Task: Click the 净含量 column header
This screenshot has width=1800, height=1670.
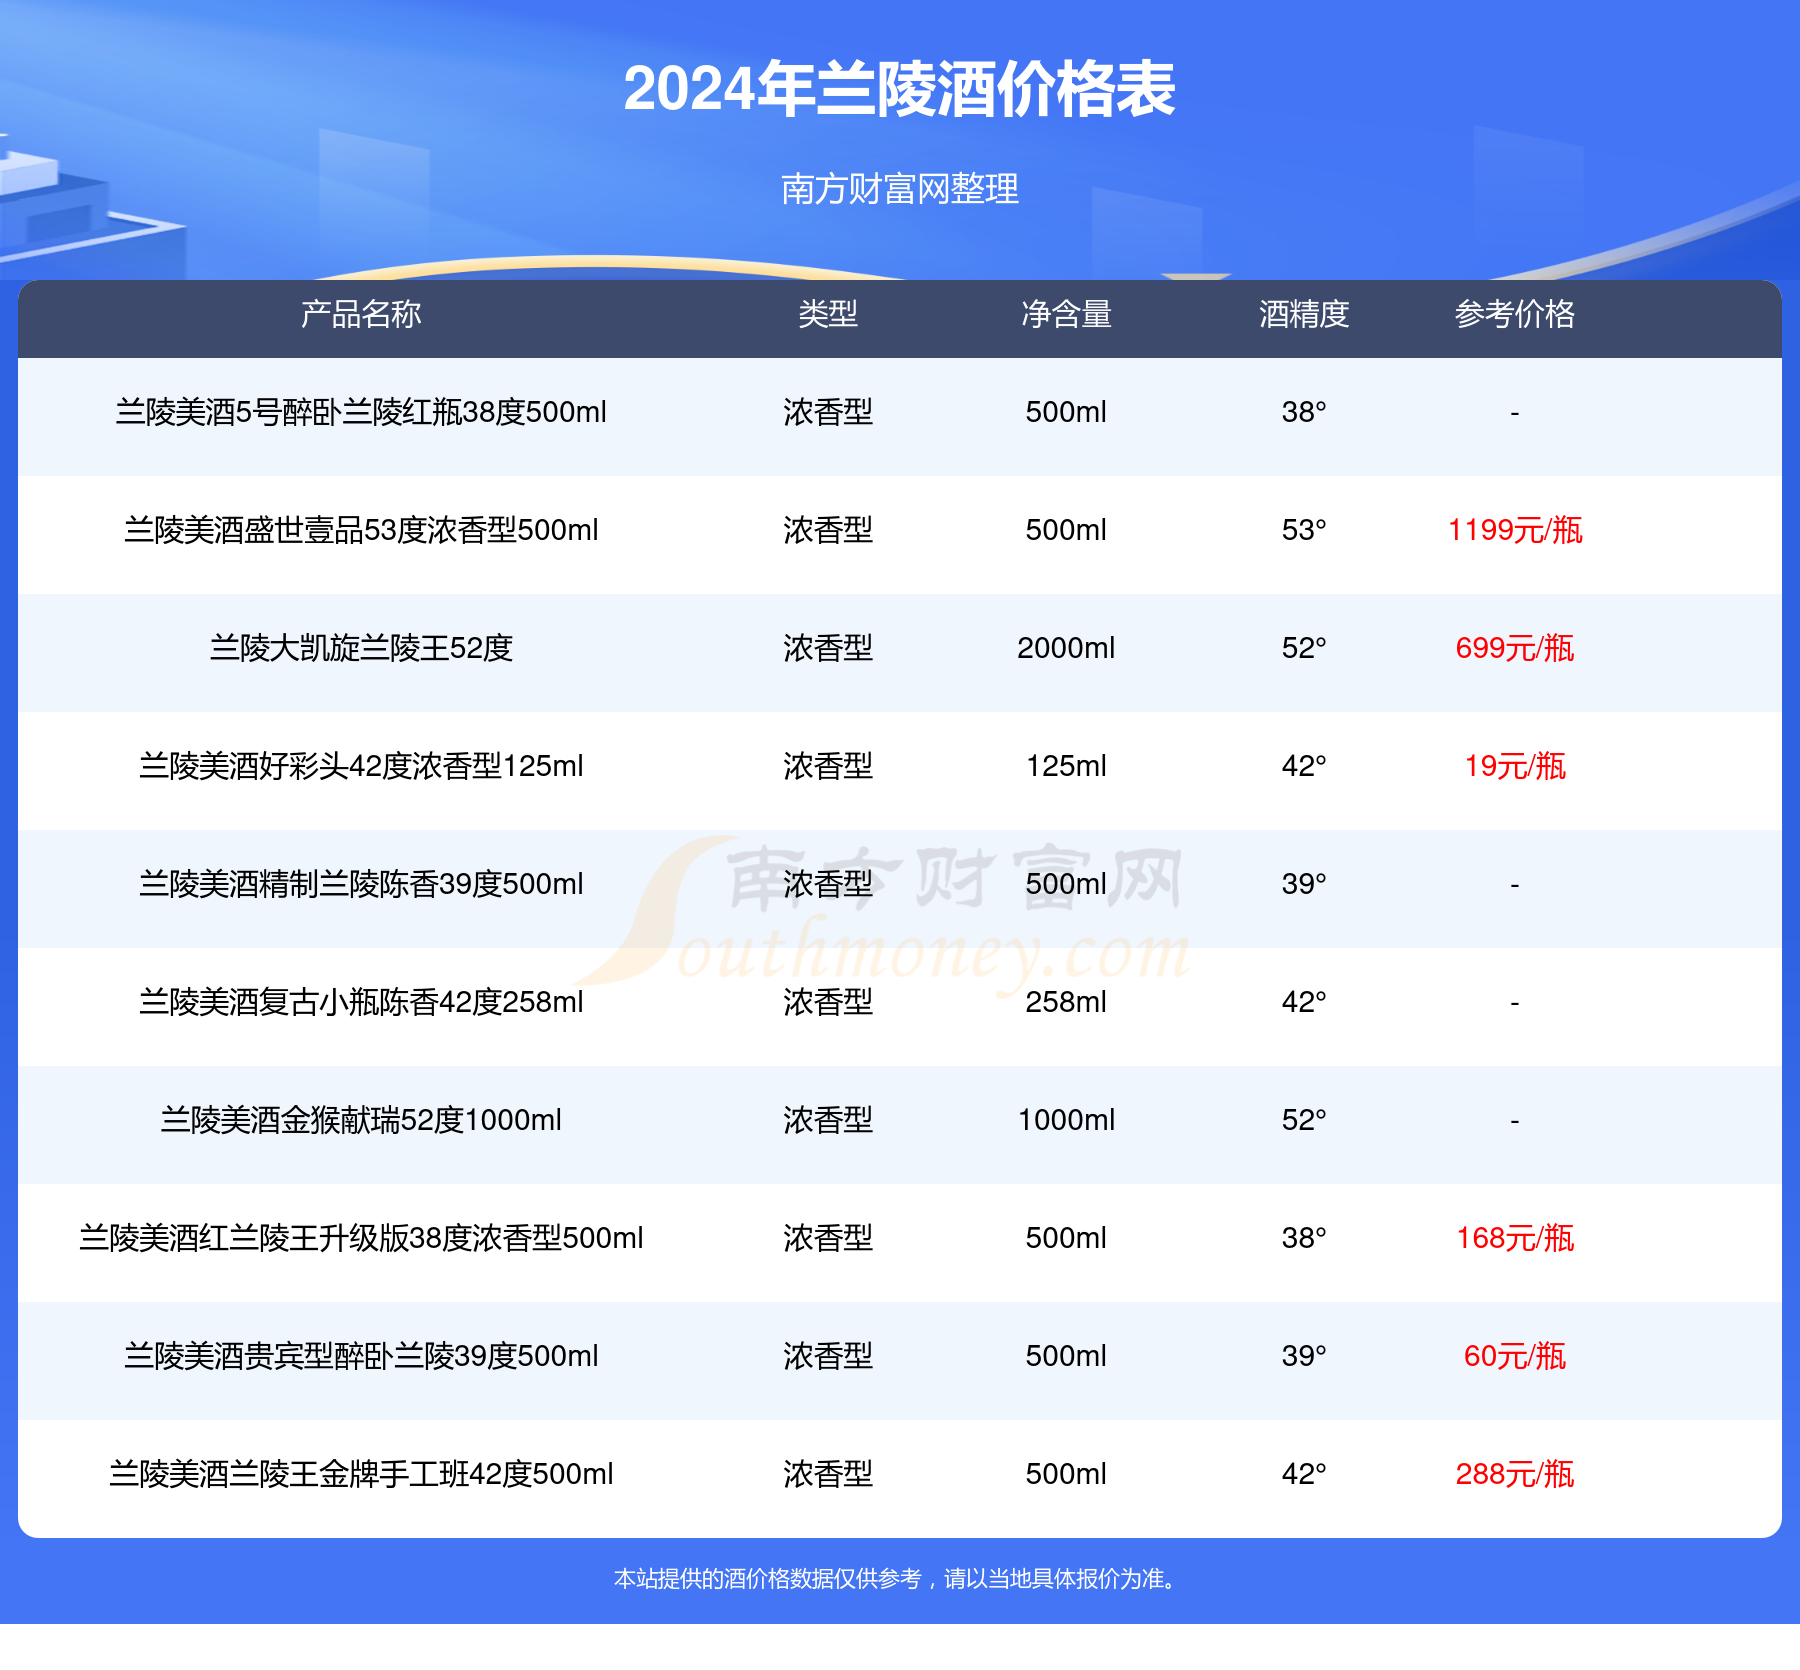Action: pos(1066,314)
